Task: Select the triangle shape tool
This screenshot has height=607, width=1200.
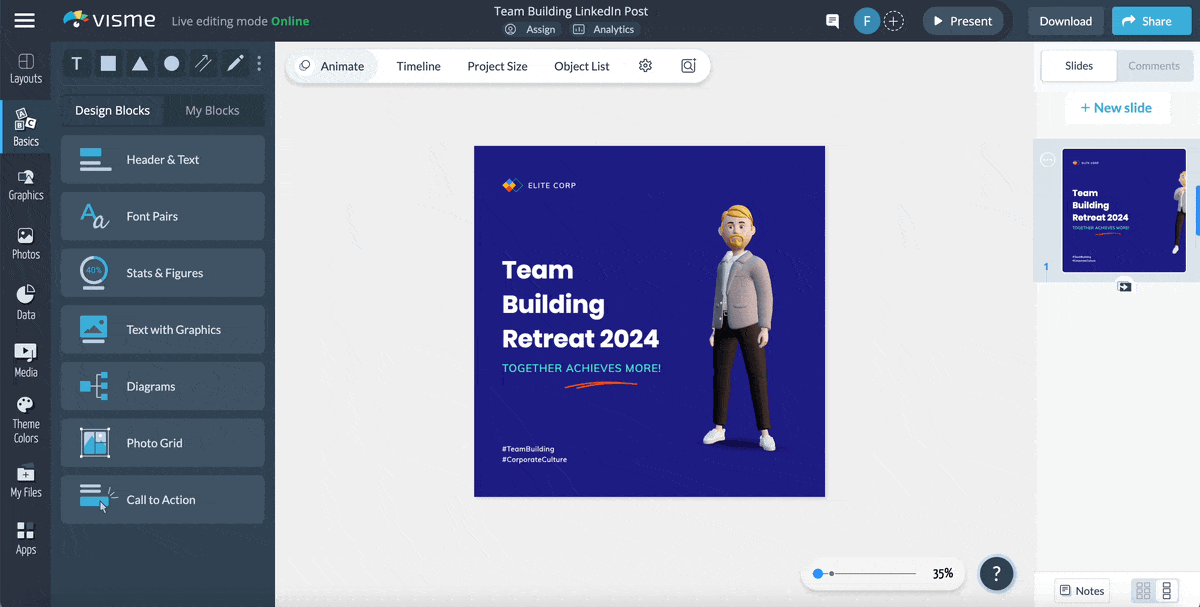Action: pos(140,63)
